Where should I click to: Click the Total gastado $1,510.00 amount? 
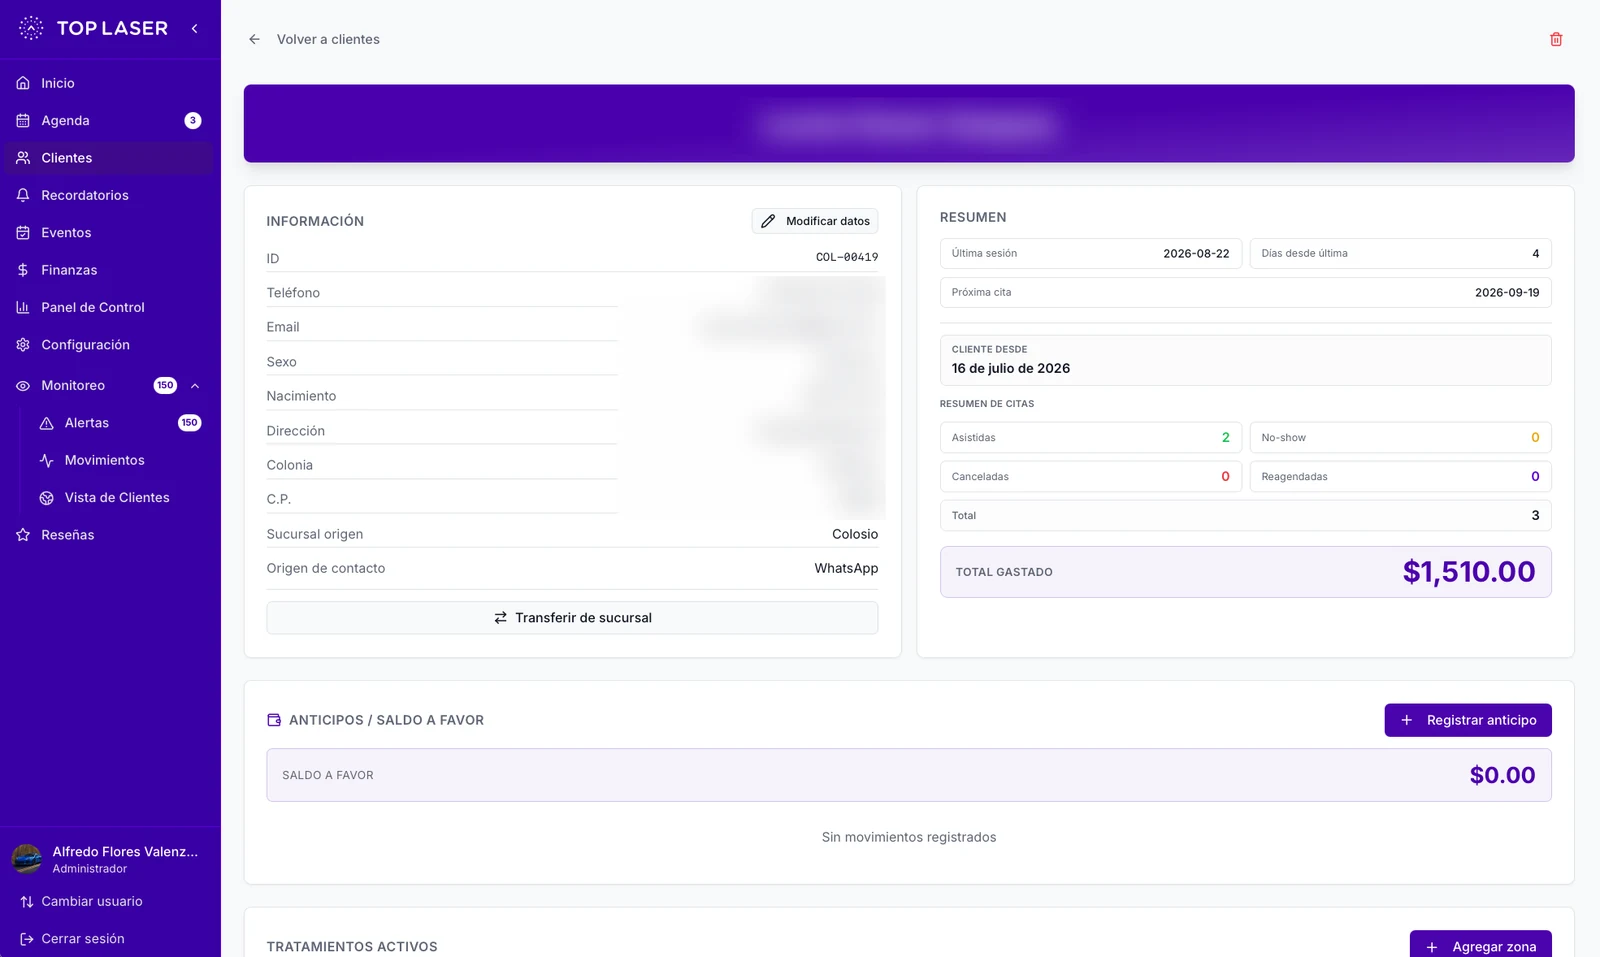point(1468,572)
